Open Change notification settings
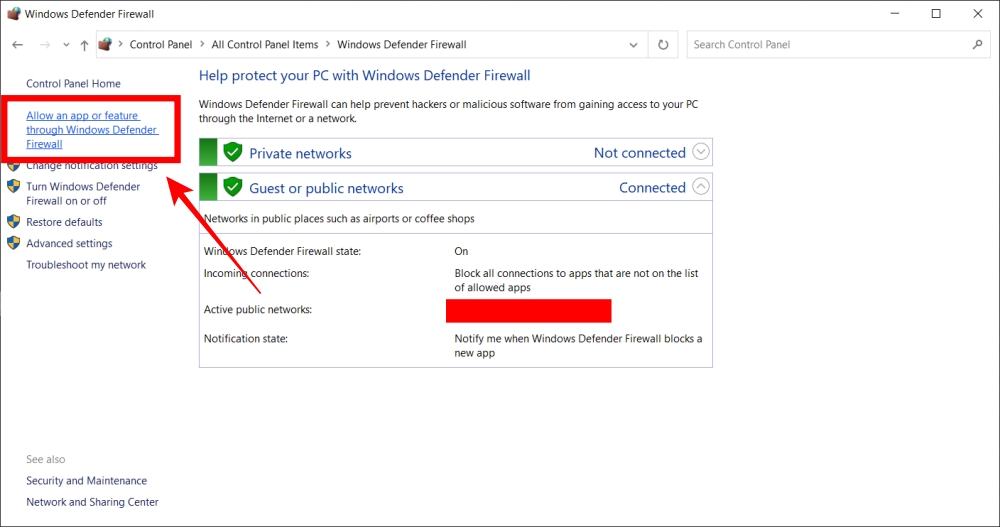Viewport: 1000px width, 527px height. point(92,166)
